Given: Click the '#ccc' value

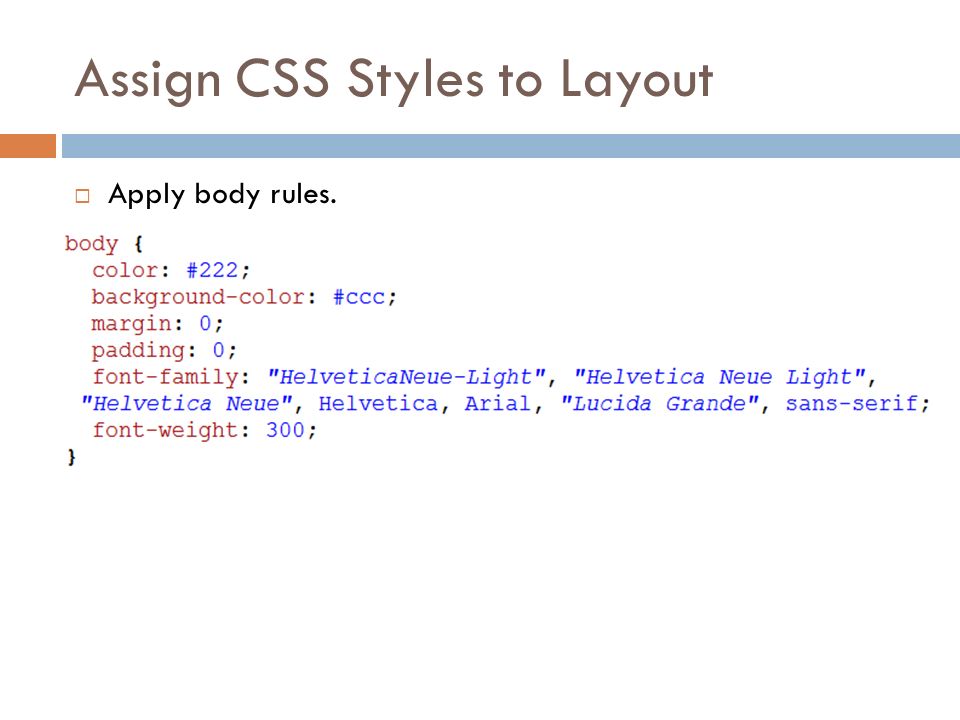Looking at the screenshot, I should (x=359, y=298).
